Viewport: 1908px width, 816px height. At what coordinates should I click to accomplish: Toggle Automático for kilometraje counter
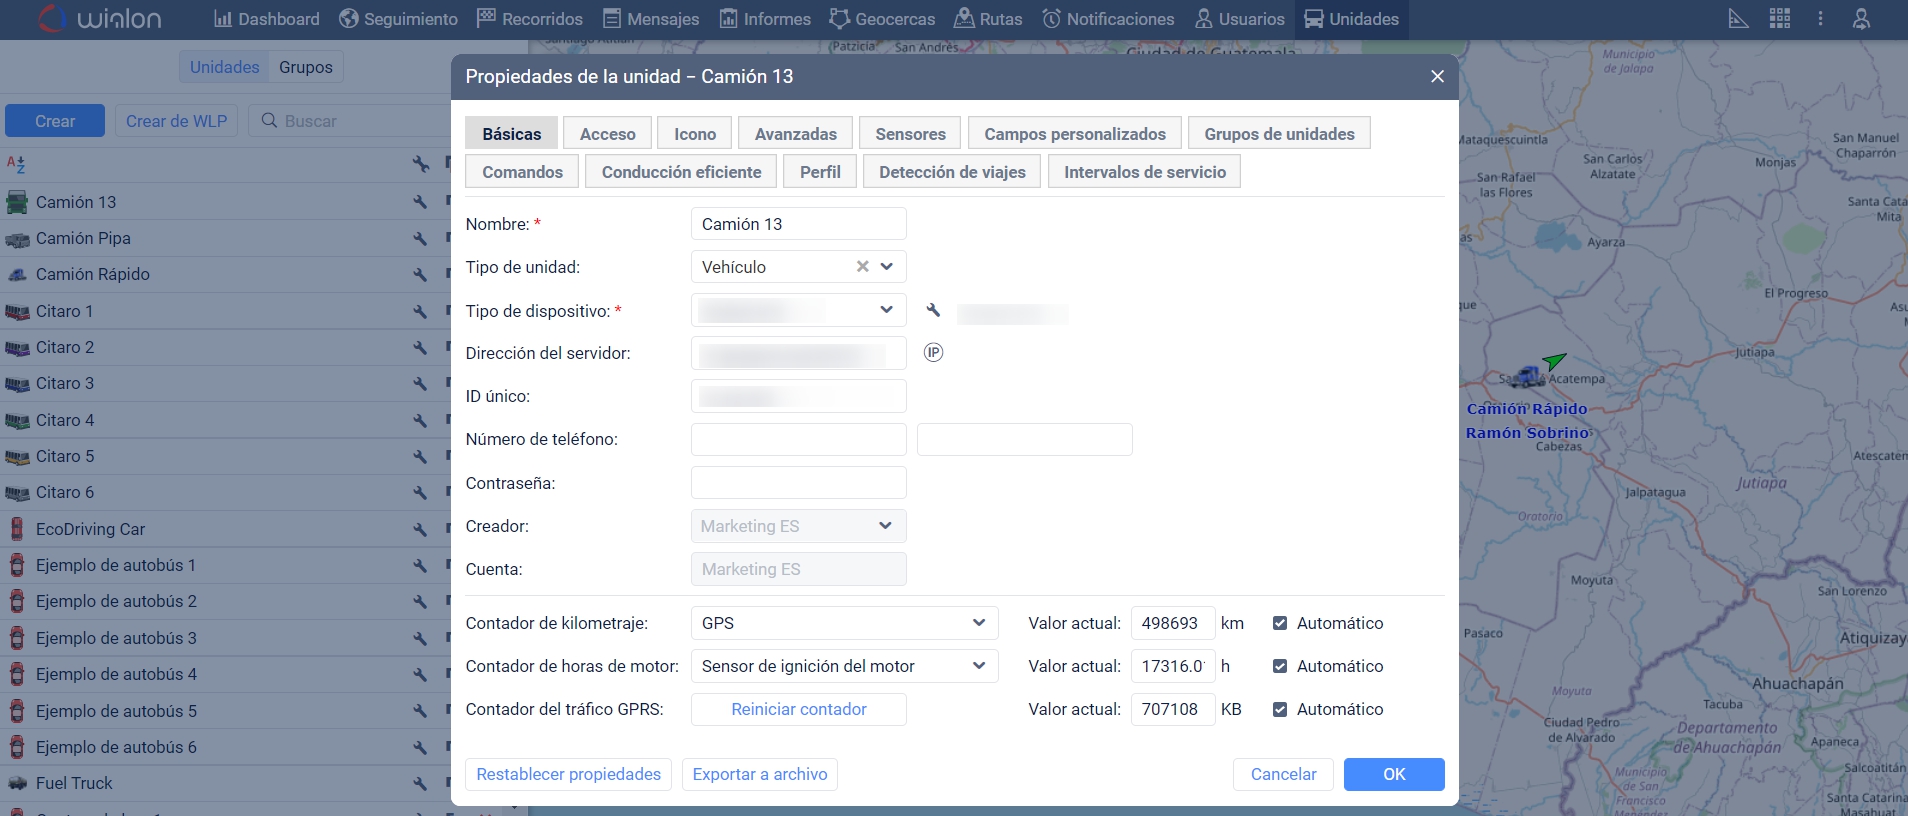click(x=1280, y=623)
